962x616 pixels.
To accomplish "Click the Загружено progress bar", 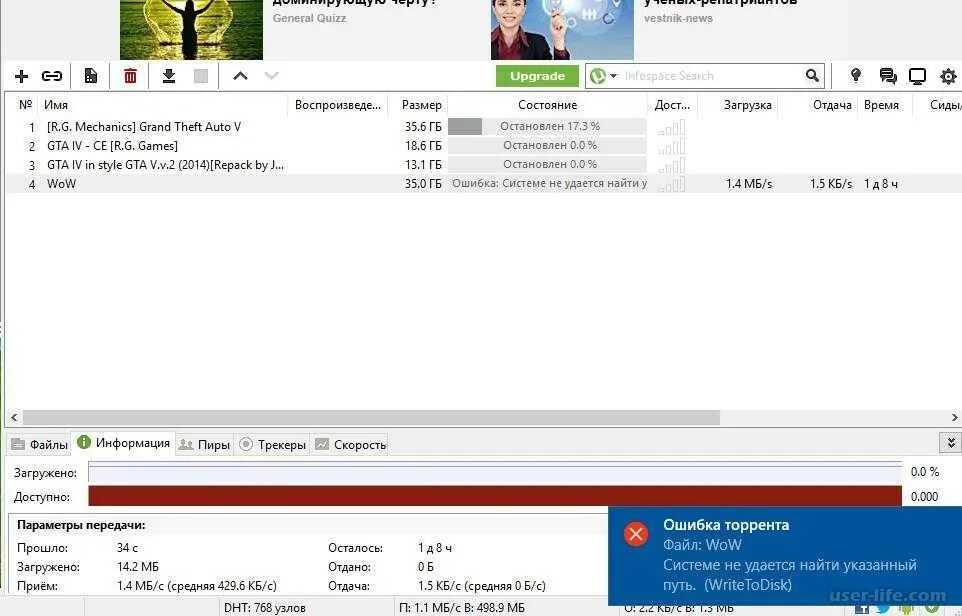I will pyautogui.click(x=495, y=472).
